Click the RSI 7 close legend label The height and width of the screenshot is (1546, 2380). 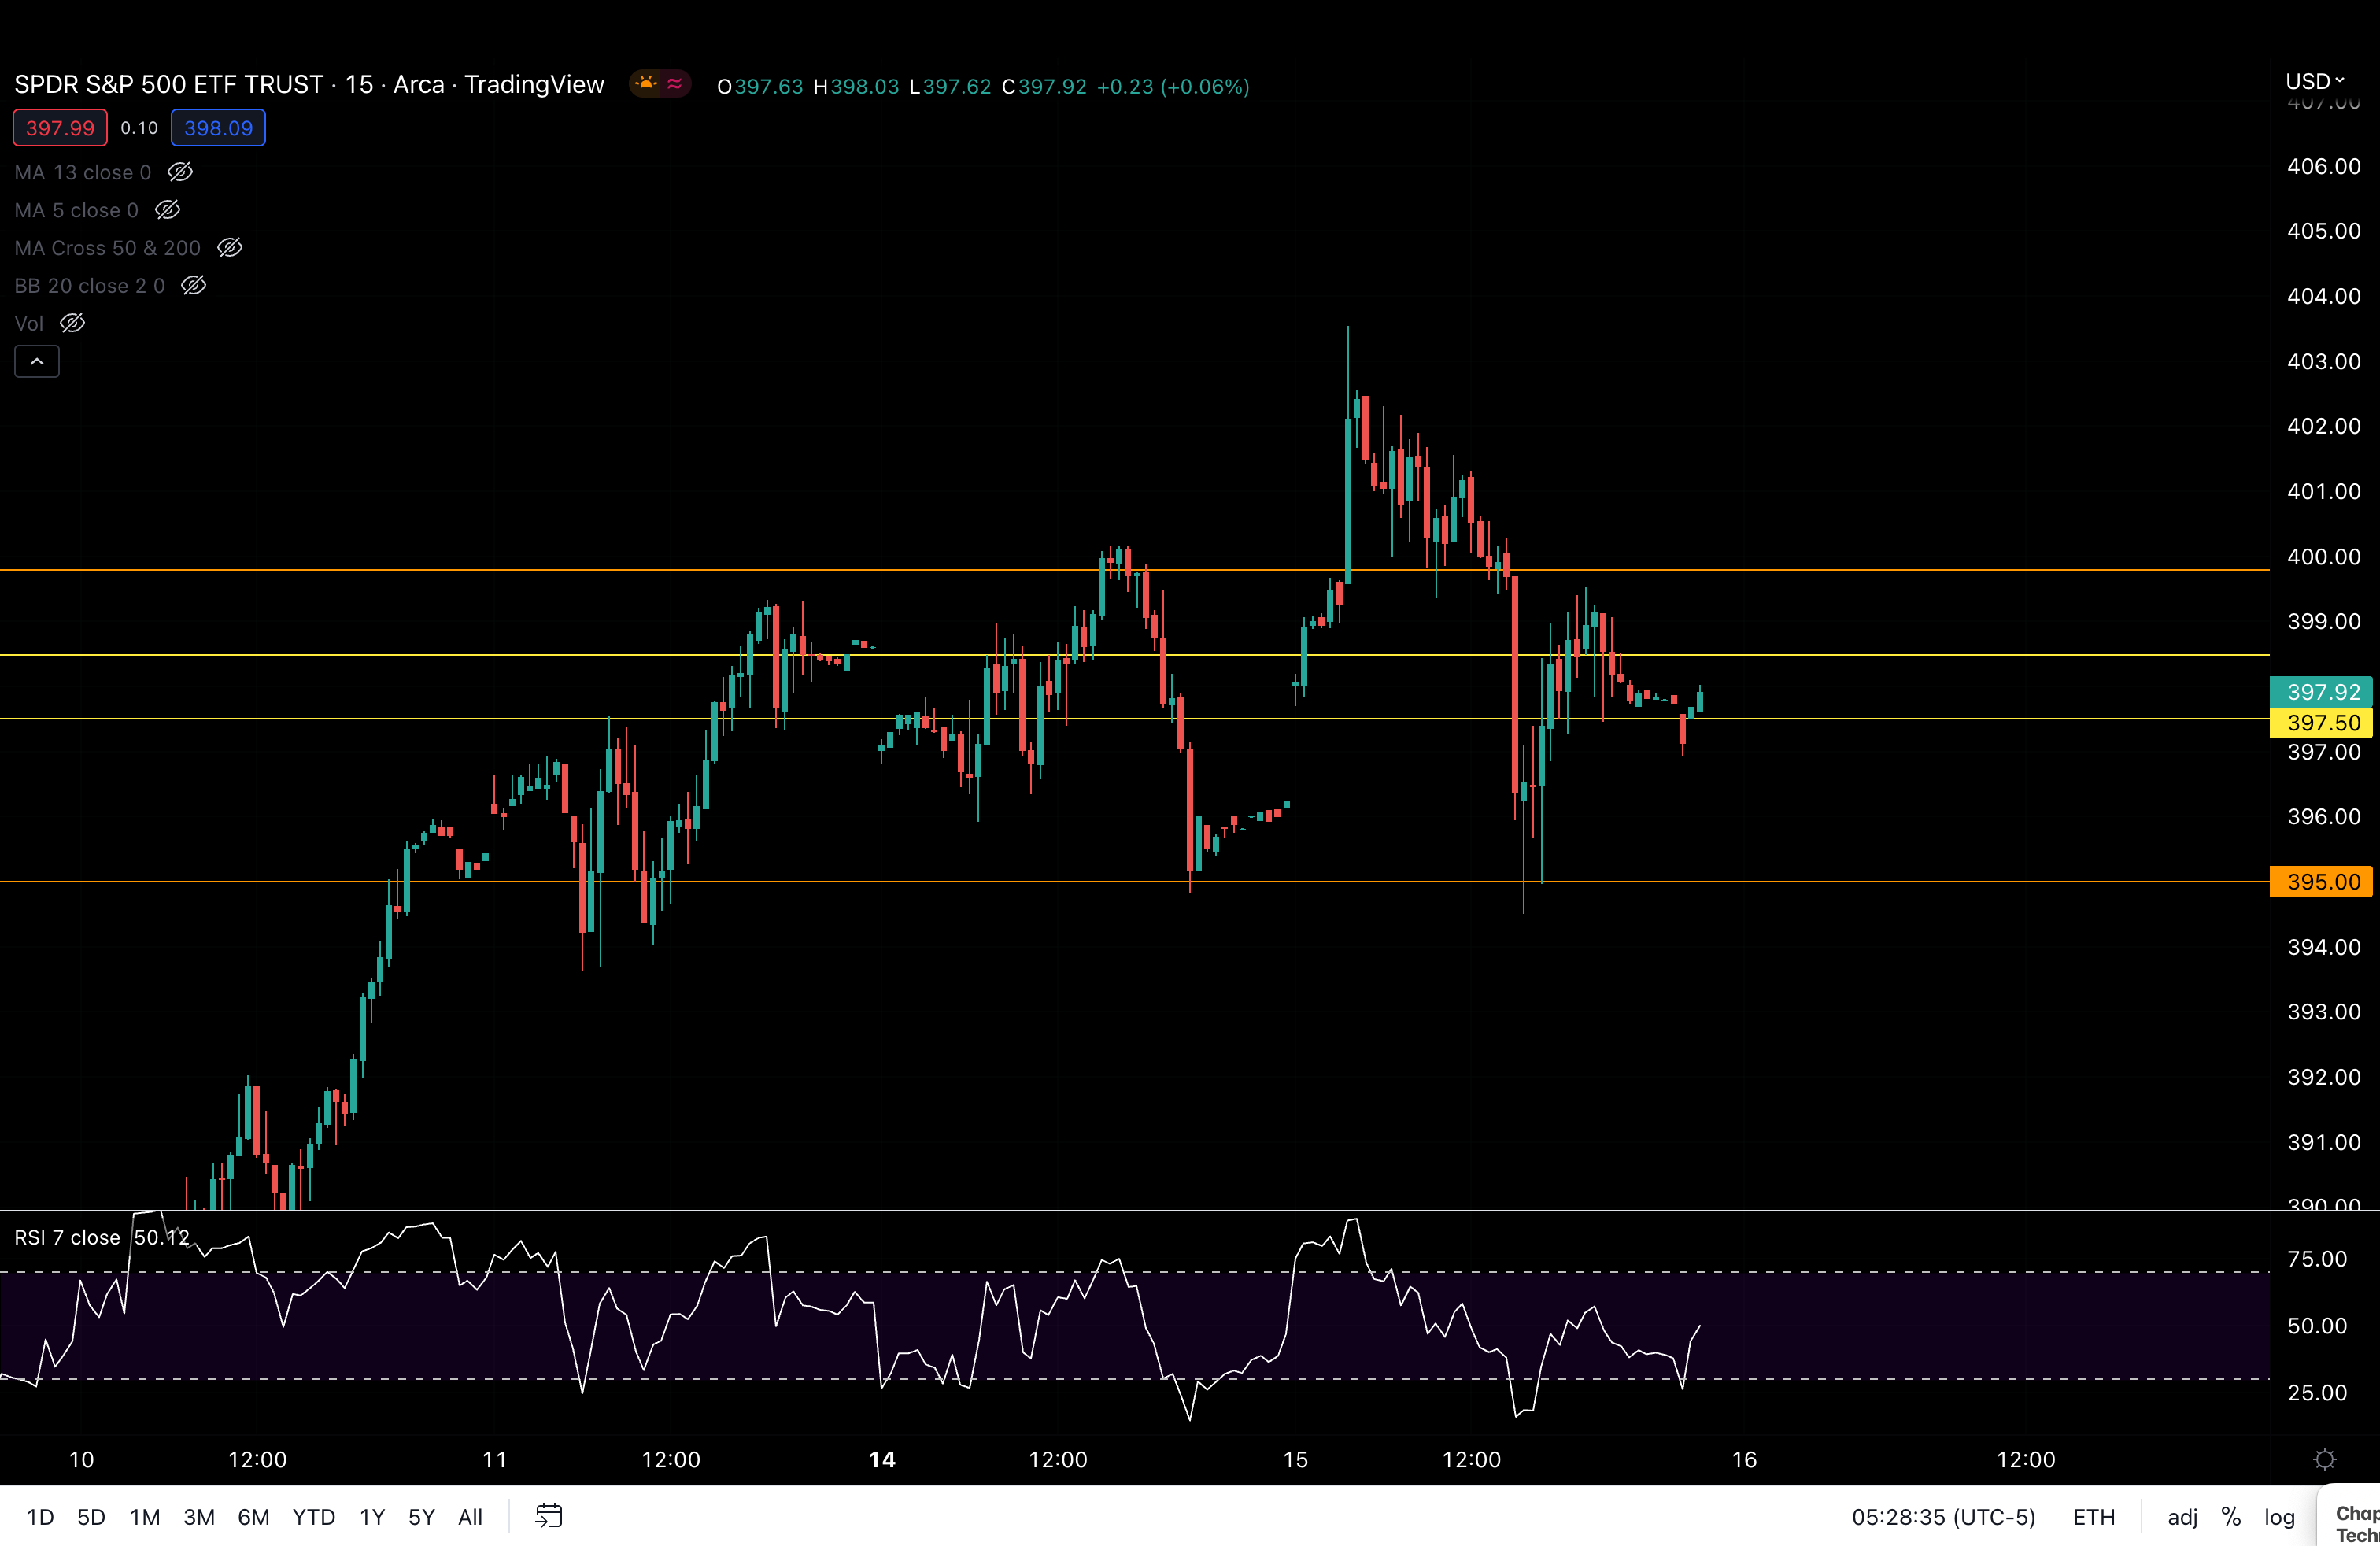point(66,1237)
